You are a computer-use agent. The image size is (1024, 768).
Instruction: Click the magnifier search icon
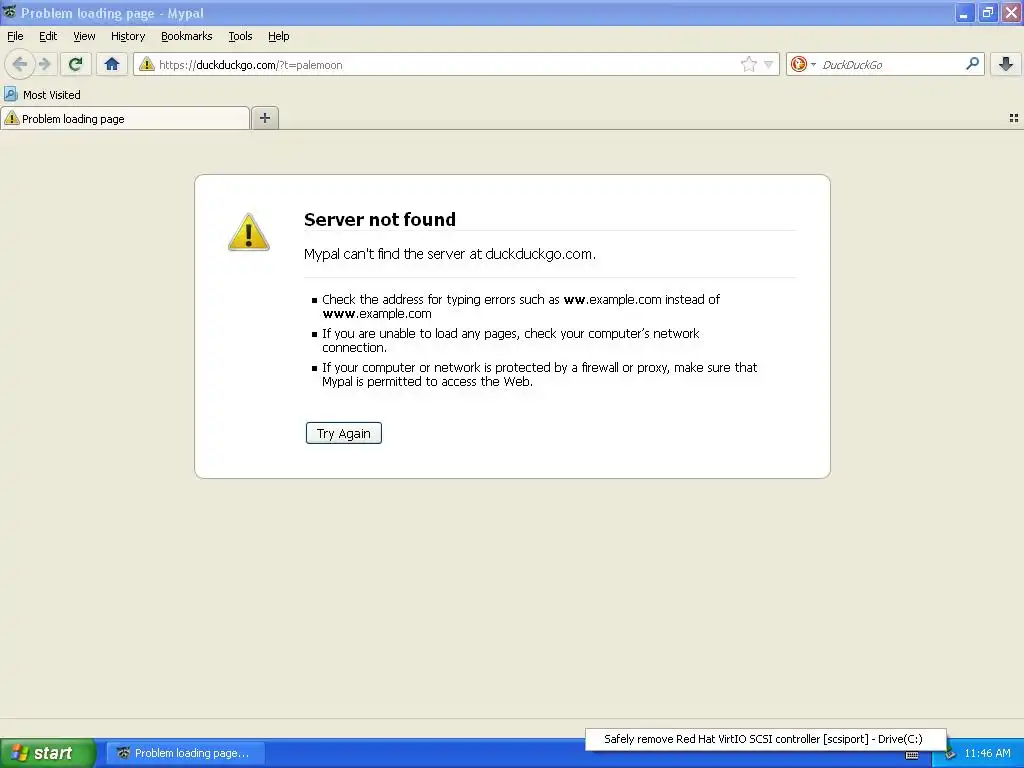[x=972, y=64]
